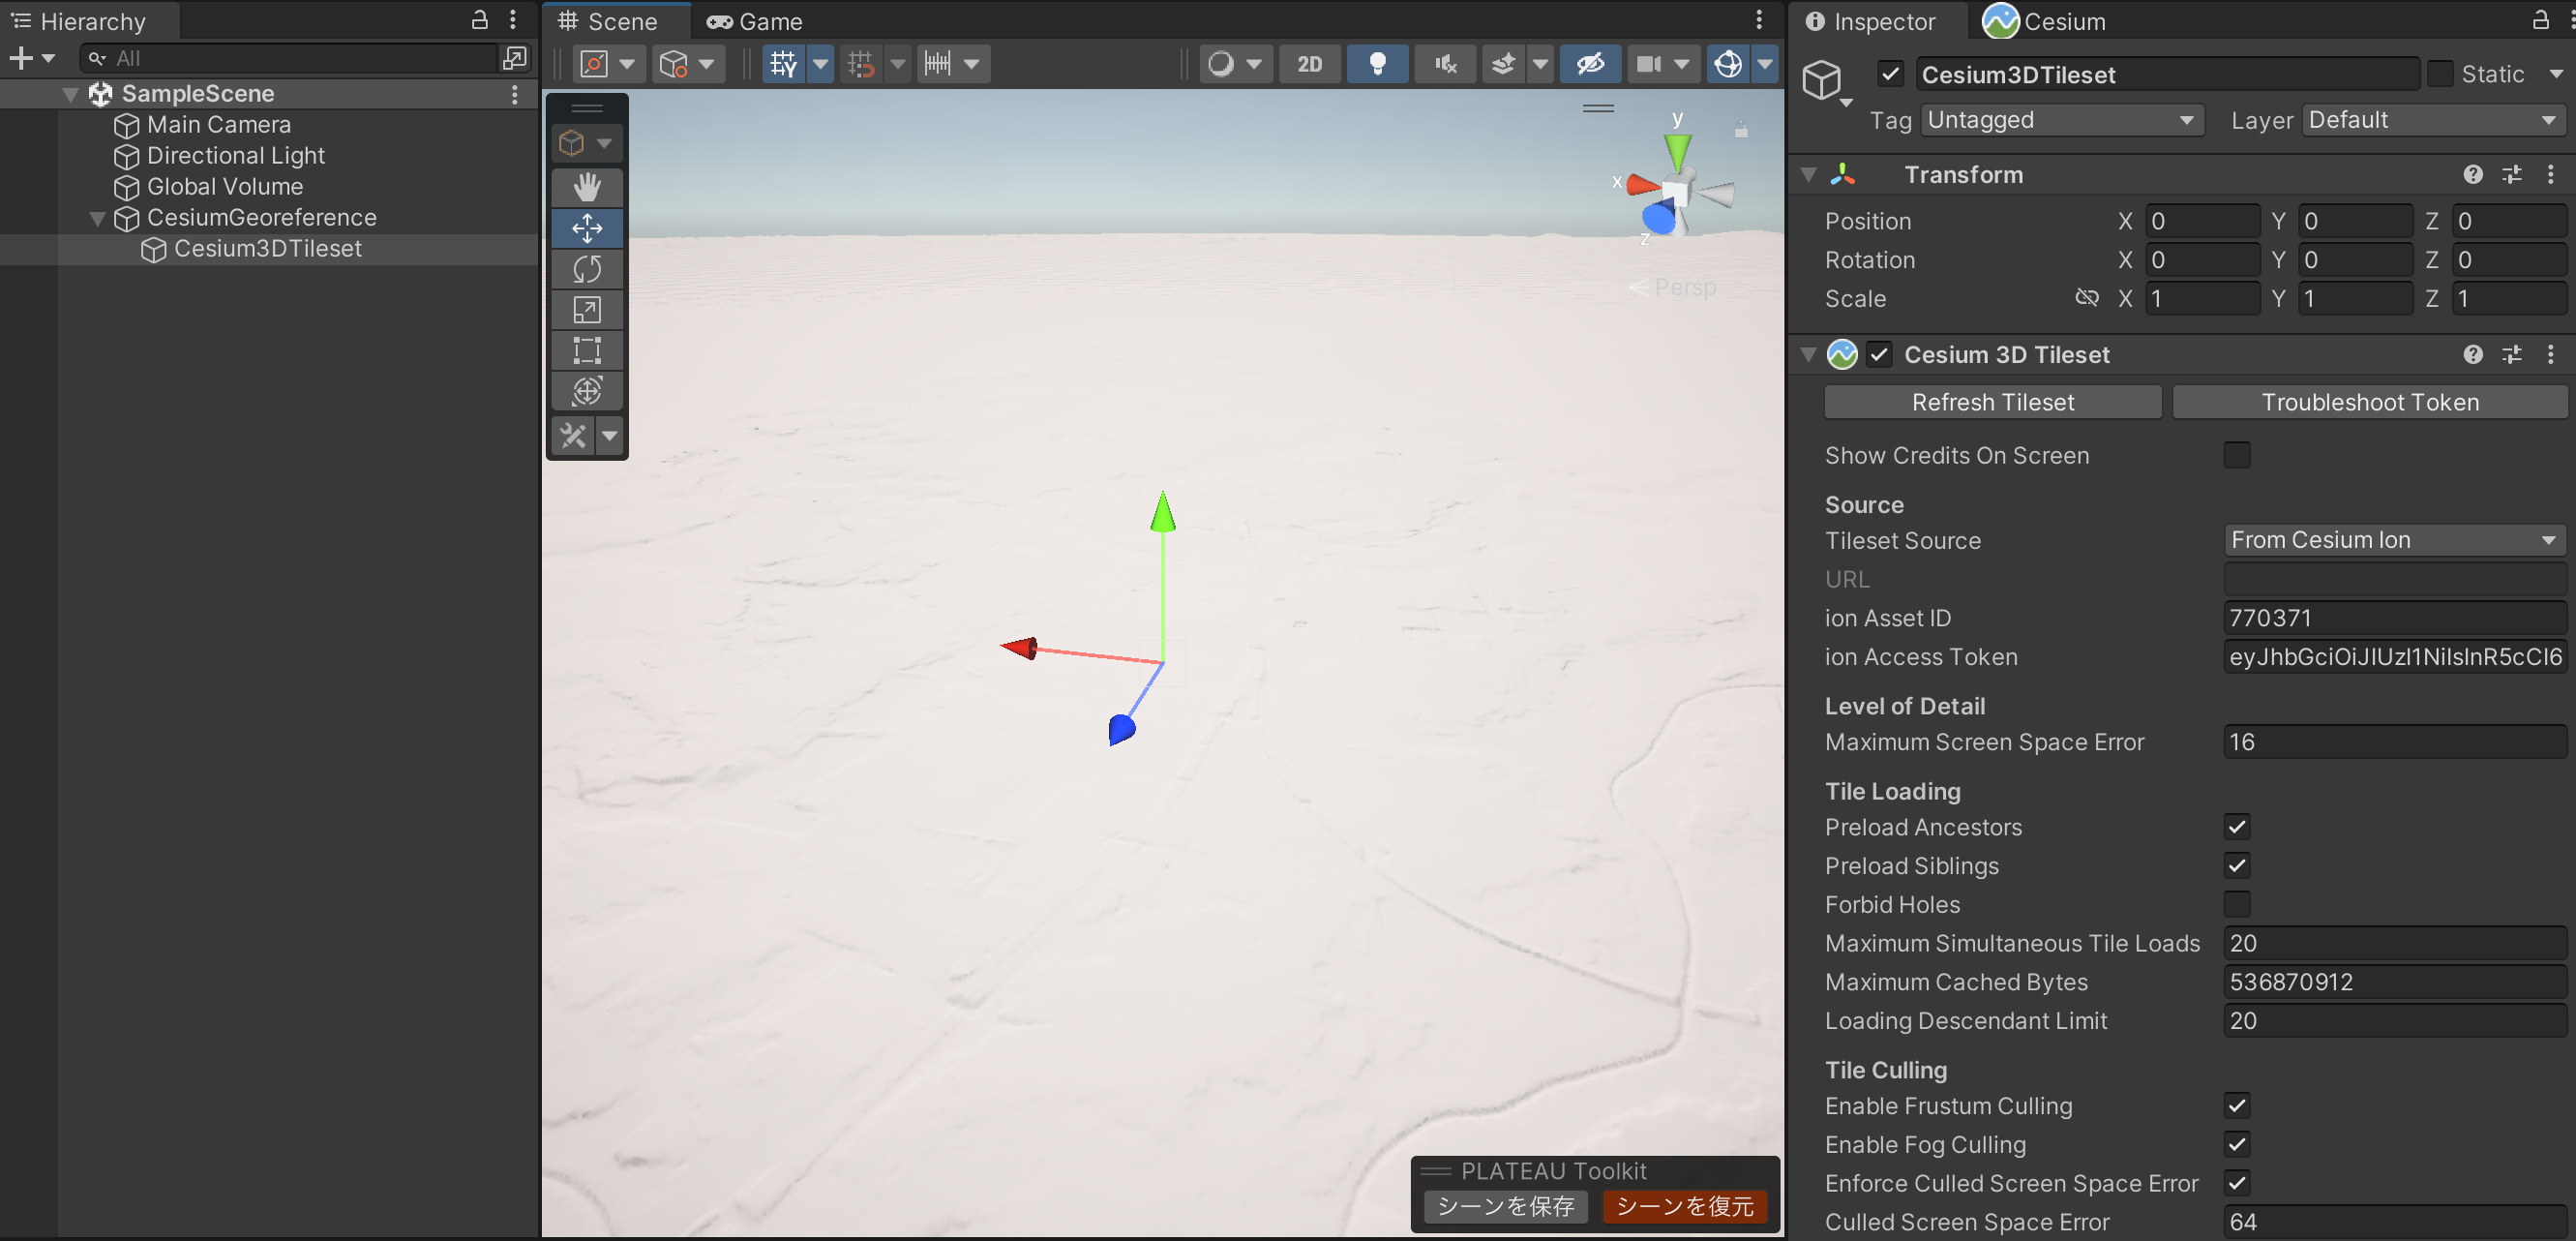Open Transform component help icon
This screenshot has width=2576, height=1241.
(x=2473, y=175)
